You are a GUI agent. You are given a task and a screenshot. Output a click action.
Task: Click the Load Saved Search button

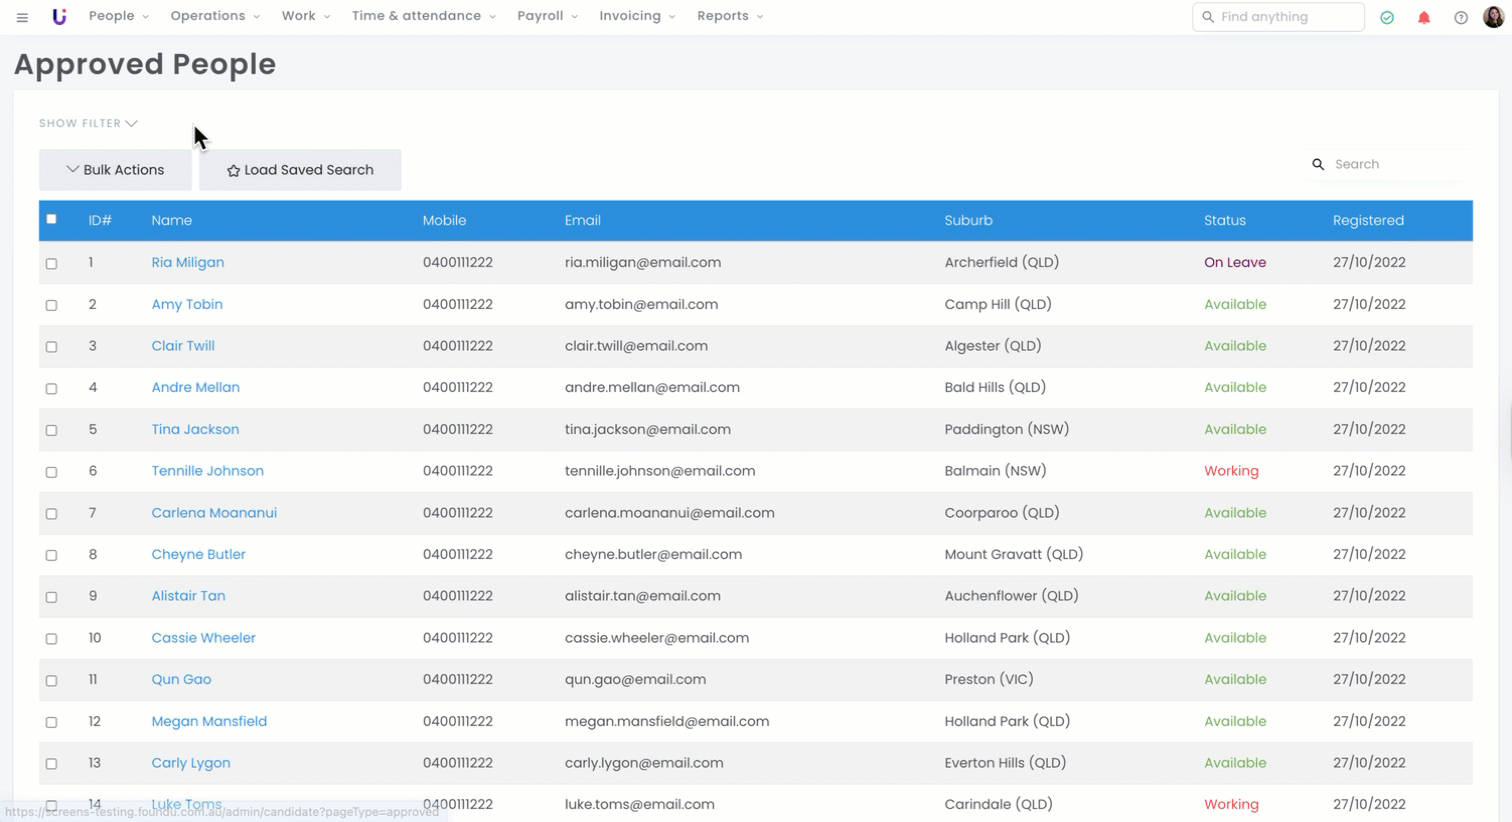[300, 170]
